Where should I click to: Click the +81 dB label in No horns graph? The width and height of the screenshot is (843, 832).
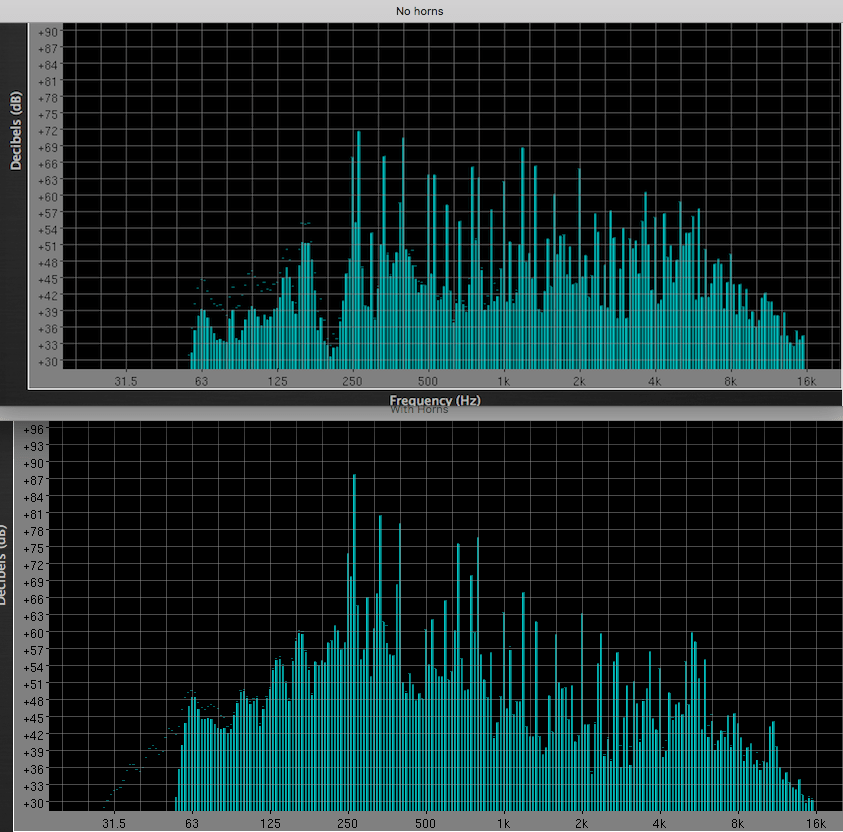pyautogui.click(x=47, y=82)
